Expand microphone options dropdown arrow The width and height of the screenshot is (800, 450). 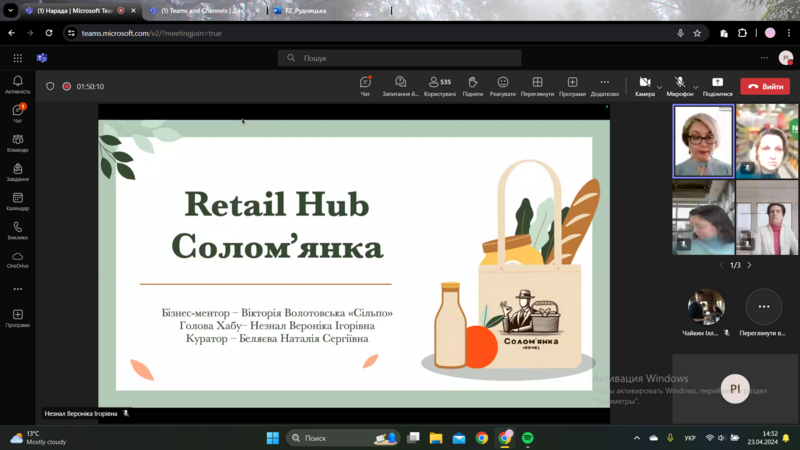point(695,87)
